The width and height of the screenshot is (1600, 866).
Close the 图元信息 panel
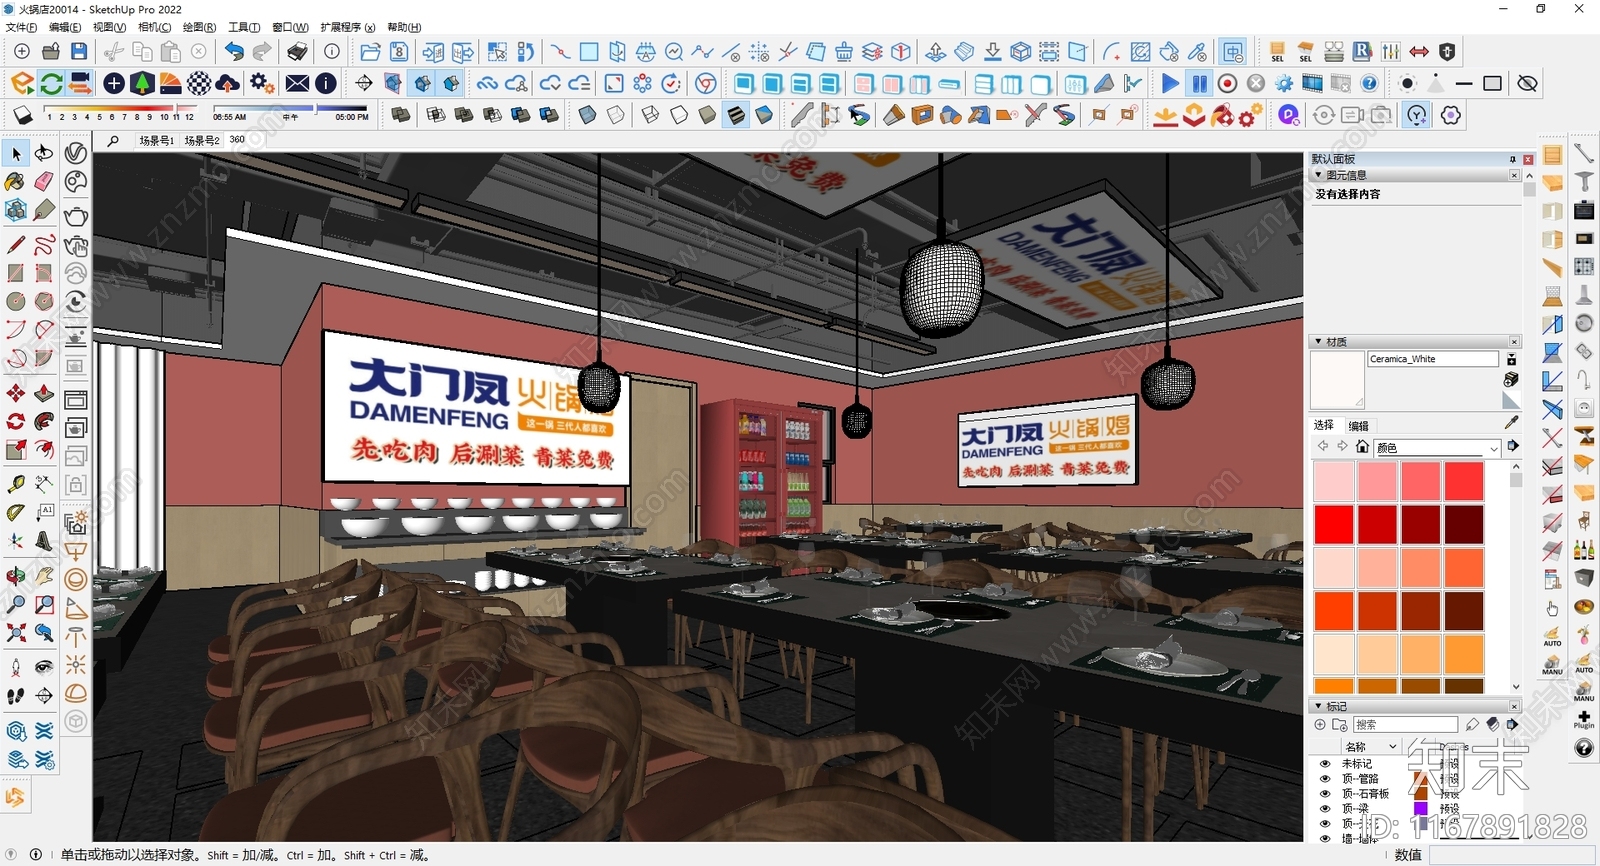pos(1514,175)
